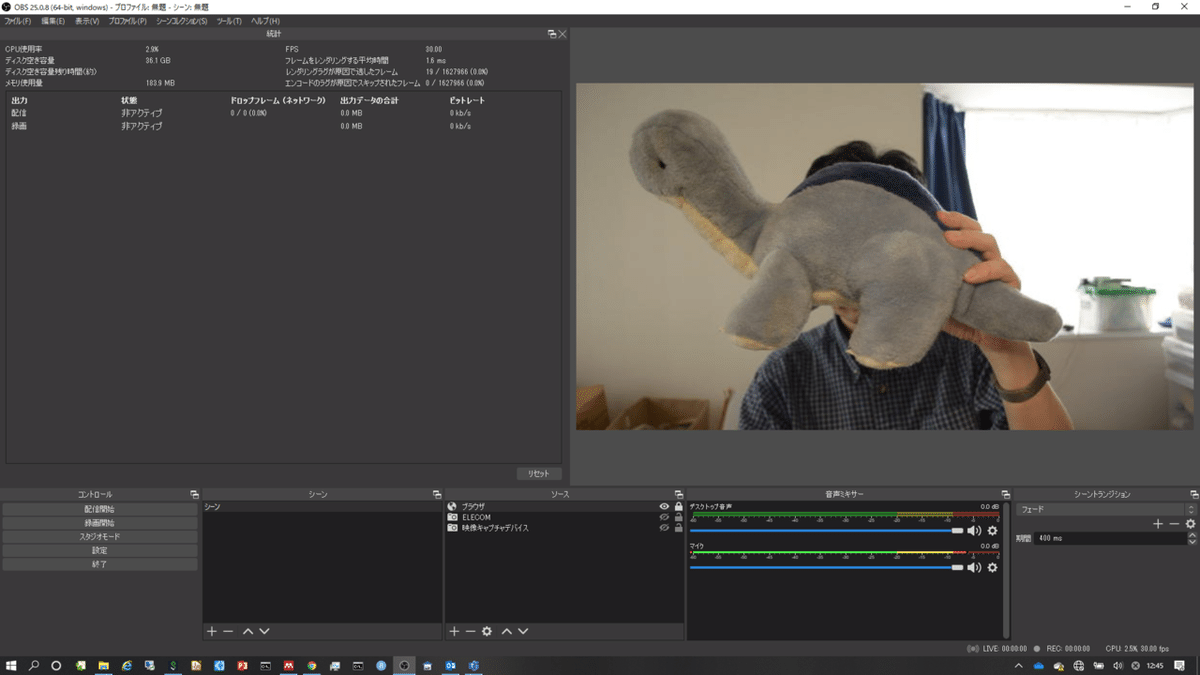The image size is (1200, 675).
Task: Open taskbar volume tray icon
Action: [1118, 665]
